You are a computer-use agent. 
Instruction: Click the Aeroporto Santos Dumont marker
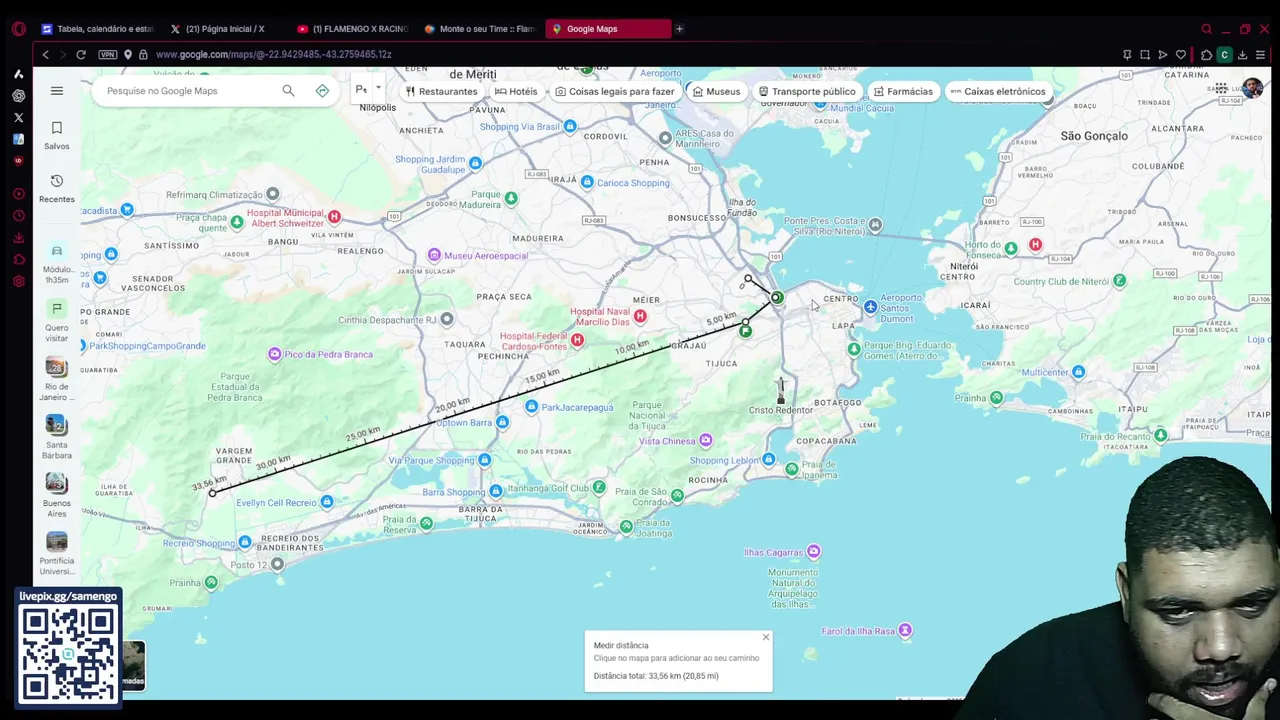(x=870, y=307)
